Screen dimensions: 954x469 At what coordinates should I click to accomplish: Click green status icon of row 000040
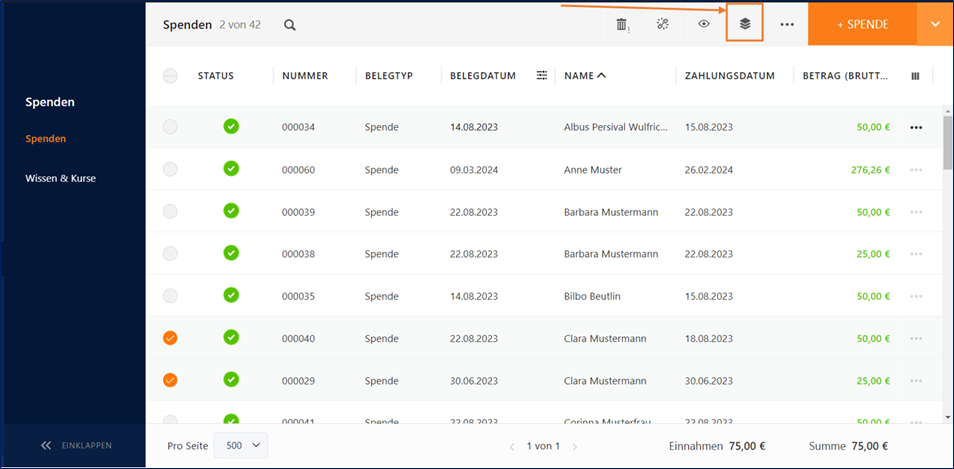[x=231, y=337]
